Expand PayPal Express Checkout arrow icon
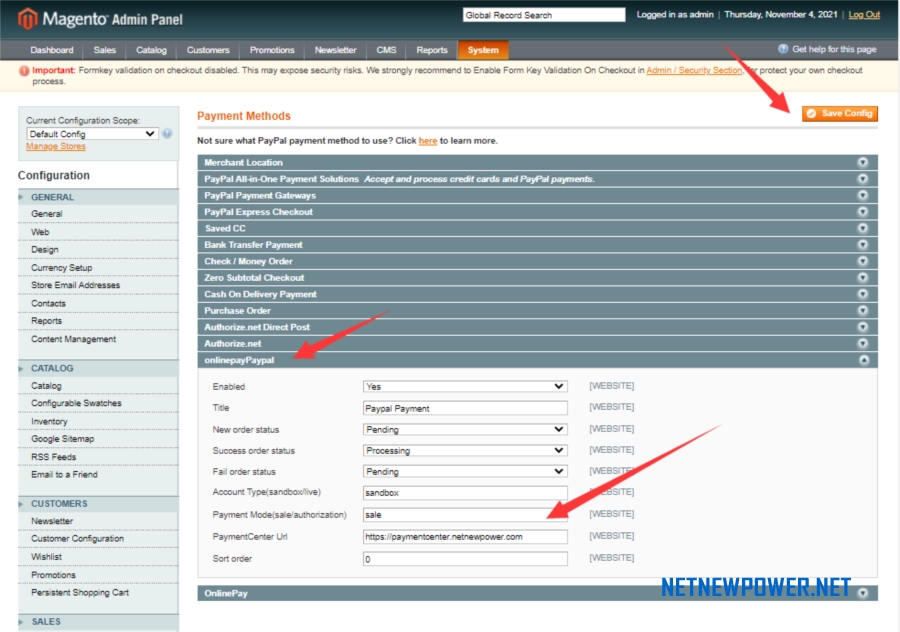The width and height of the screenshot is (900, 632). pyautogui.click(x=863, y=212)
